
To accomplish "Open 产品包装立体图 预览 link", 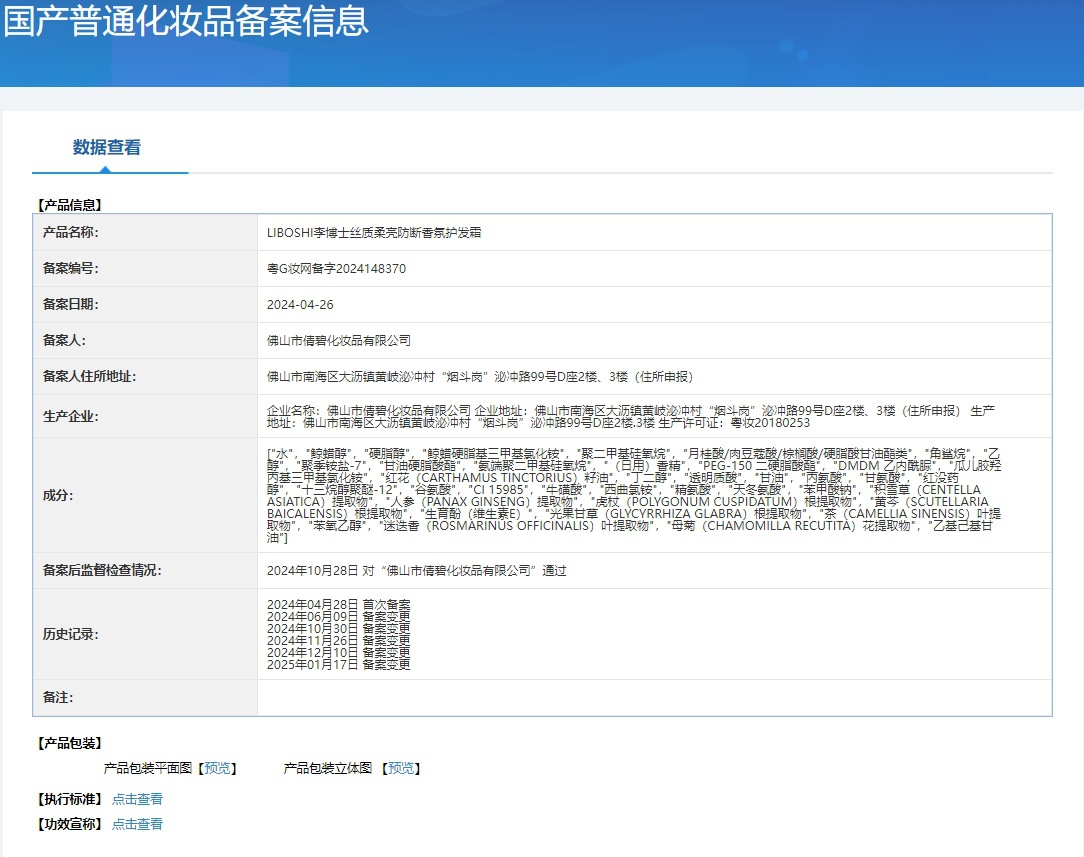I will [401, 768].
